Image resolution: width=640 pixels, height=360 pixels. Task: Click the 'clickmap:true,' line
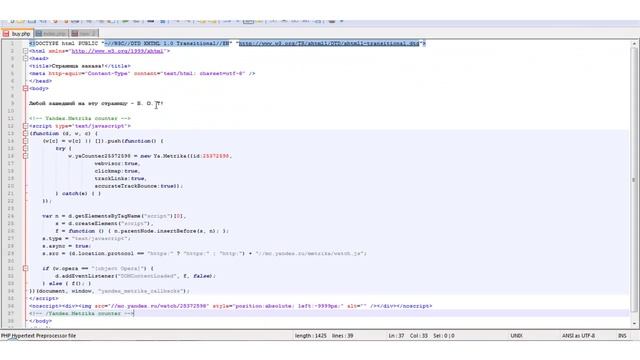[x=118, y=171]
